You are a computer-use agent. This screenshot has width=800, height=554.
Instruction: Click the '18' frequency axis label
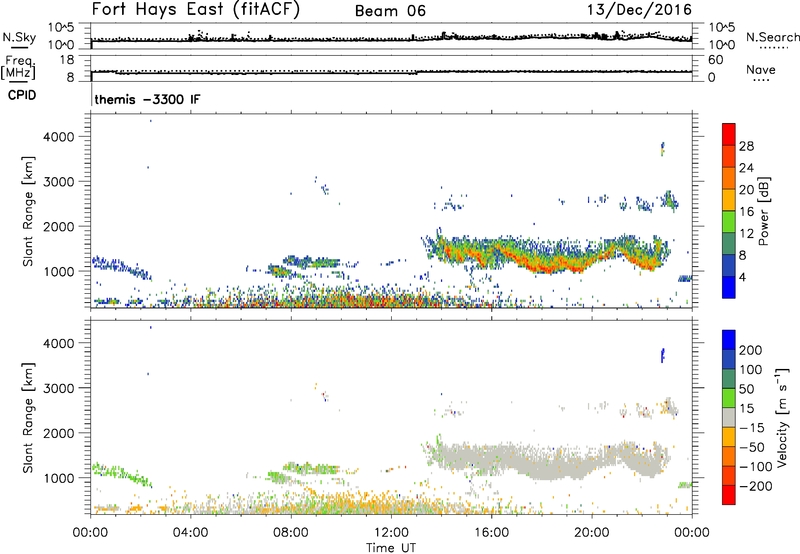point(67,60)
